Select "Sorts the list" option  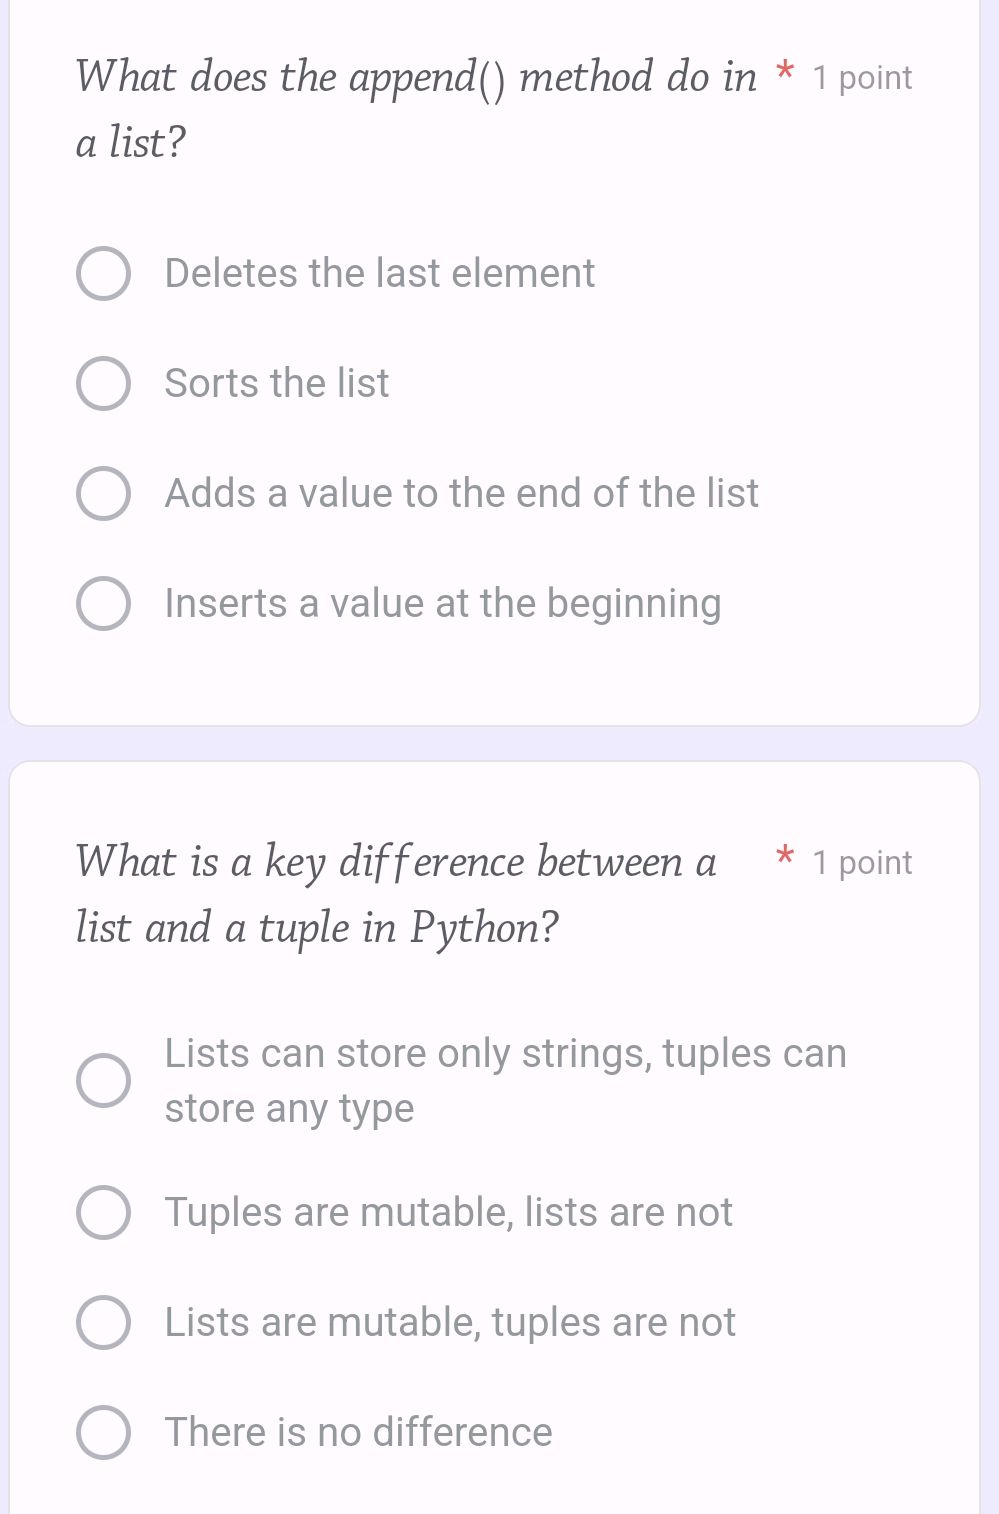(103, 383)
